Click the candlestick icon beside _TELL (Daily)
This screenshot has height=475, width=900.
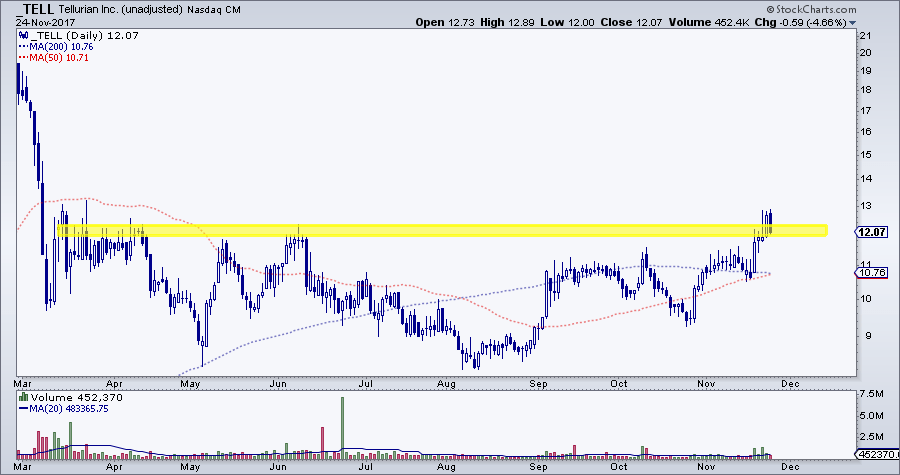click(22, 35)
